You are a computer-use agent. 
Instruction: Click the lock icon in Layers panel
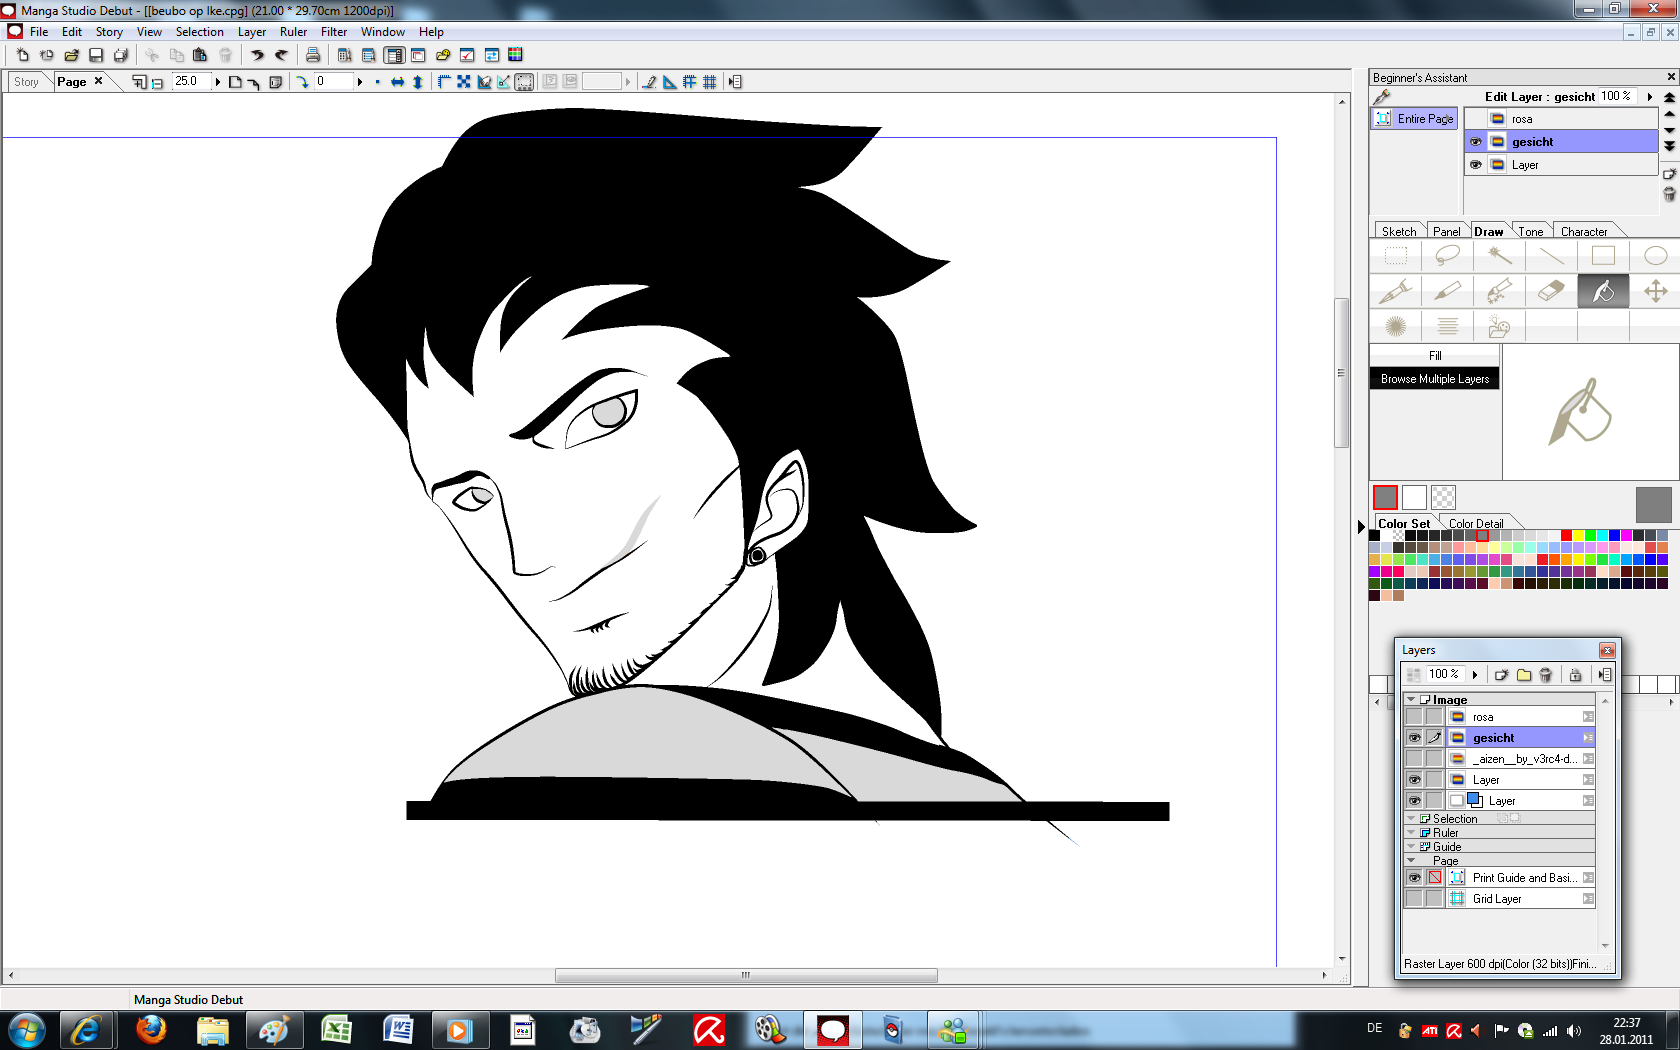(1575, 675)
